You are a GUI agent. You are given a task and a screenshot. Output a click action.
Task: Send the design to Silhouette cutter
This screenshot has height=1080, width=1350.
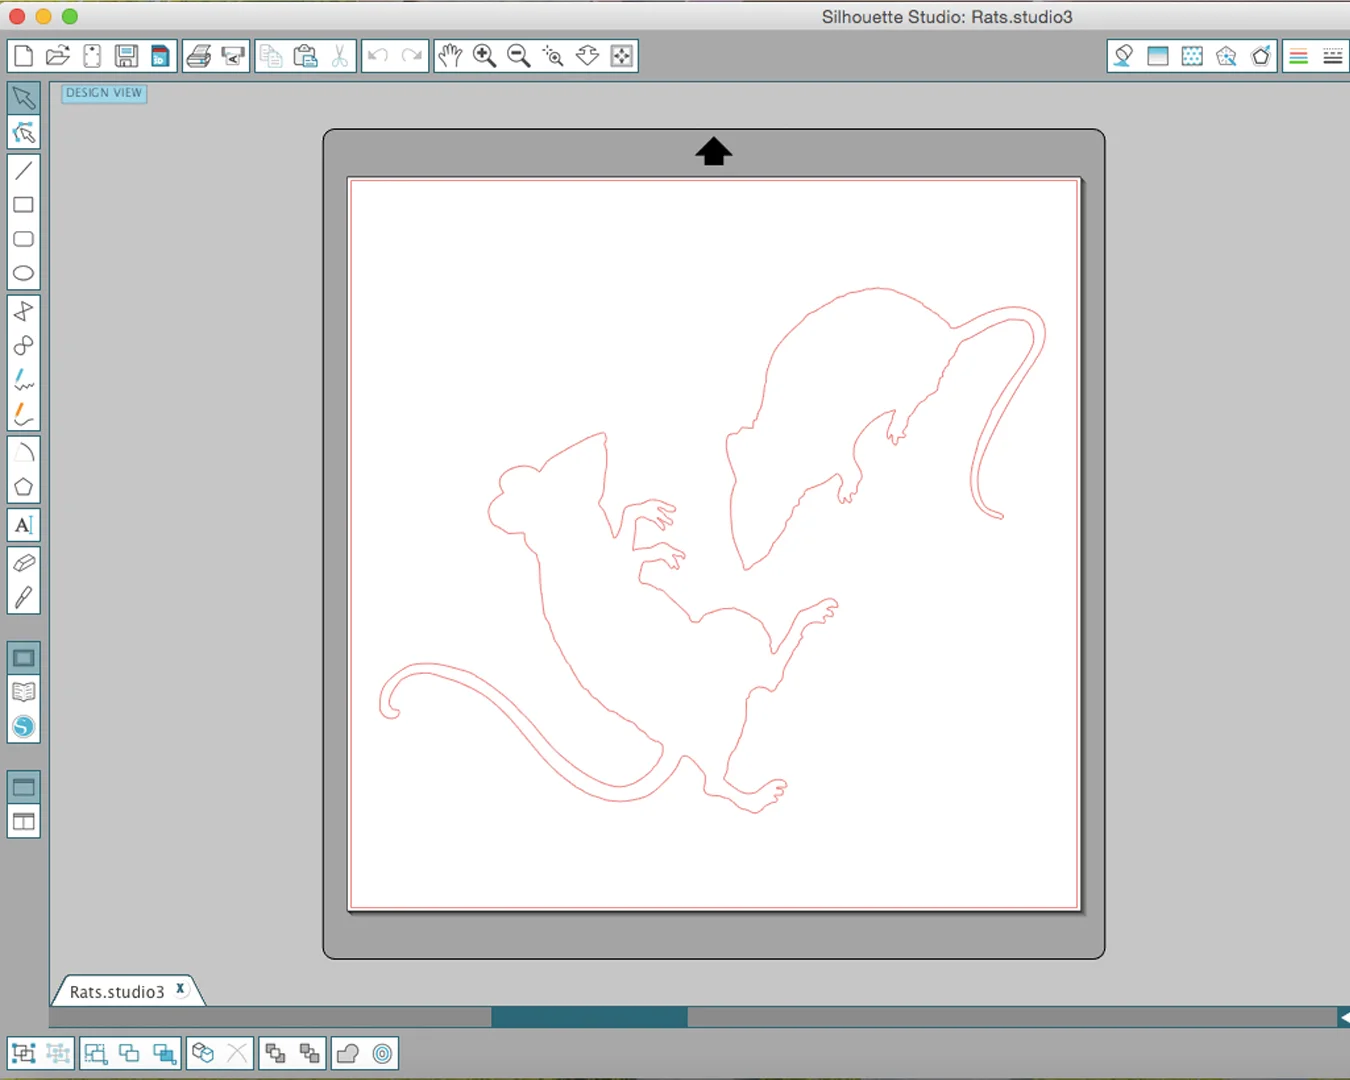pos(233,56)
